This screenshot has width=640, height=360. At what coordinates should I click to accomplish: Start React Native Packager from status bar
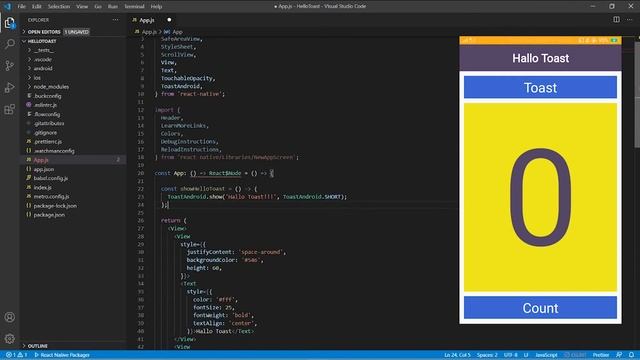tap(62, 355)
